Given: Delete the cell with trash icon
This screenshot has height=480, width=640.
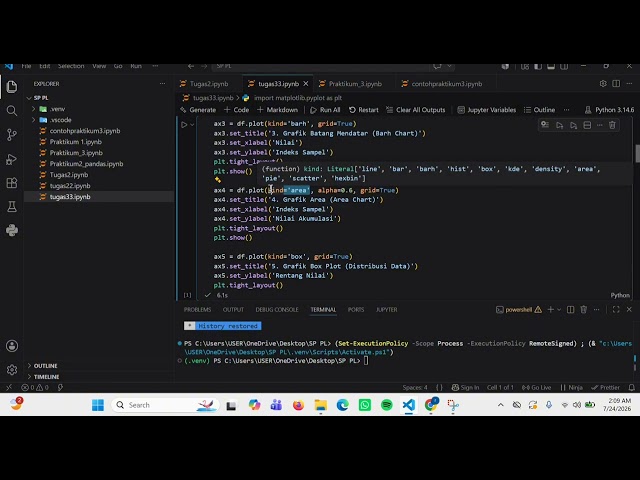Looking at the screenshot, I should [x=612, y=125].
